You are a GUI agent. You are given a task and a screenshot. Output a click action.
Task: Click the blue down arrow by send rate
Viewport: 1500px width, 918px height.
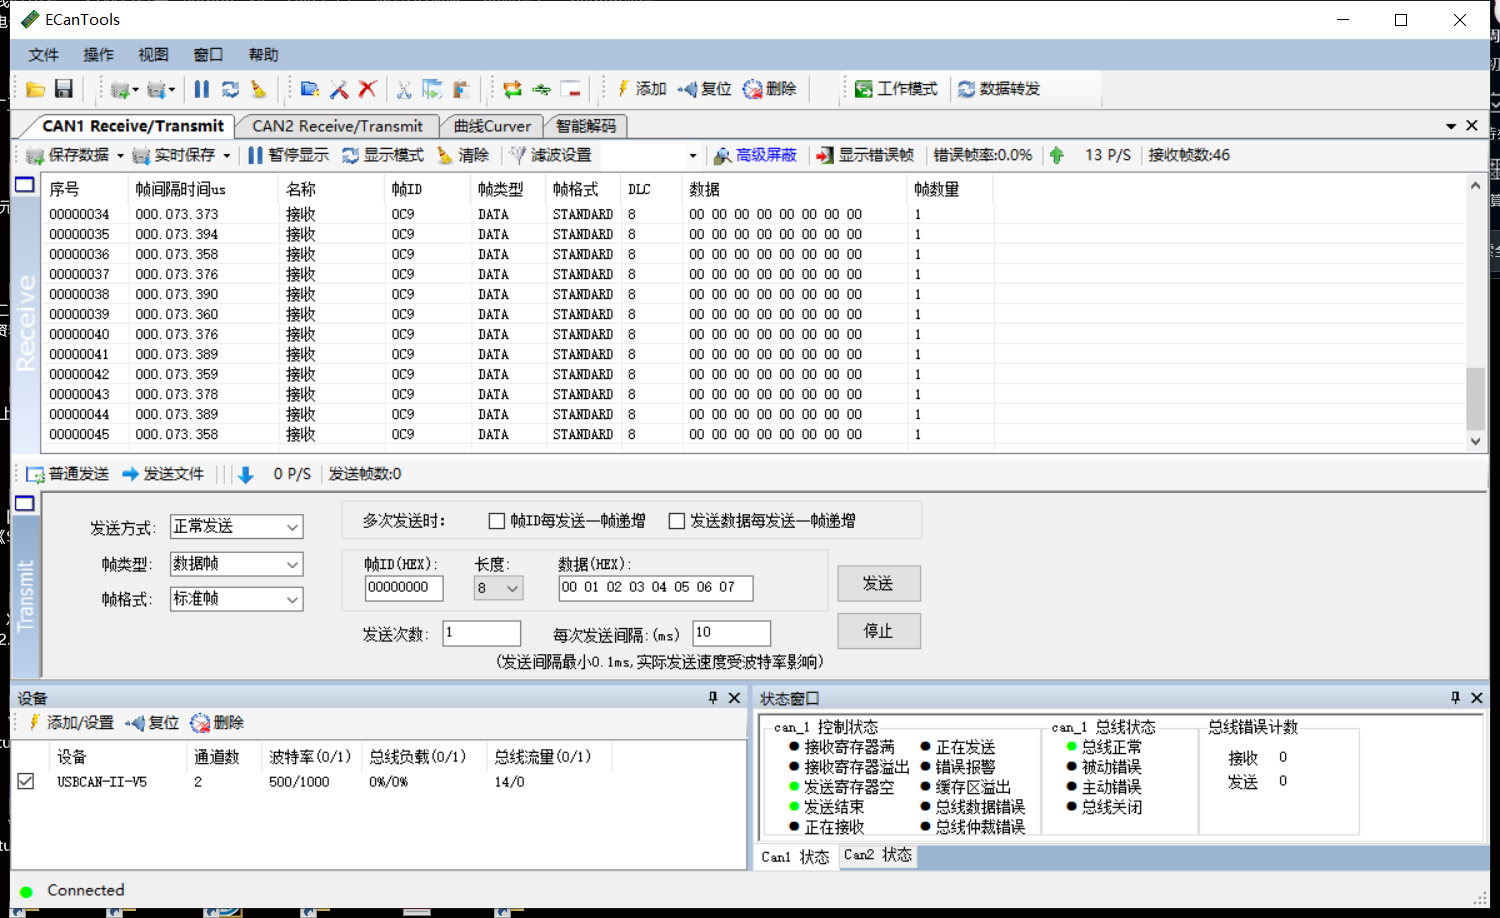point(246,474)
